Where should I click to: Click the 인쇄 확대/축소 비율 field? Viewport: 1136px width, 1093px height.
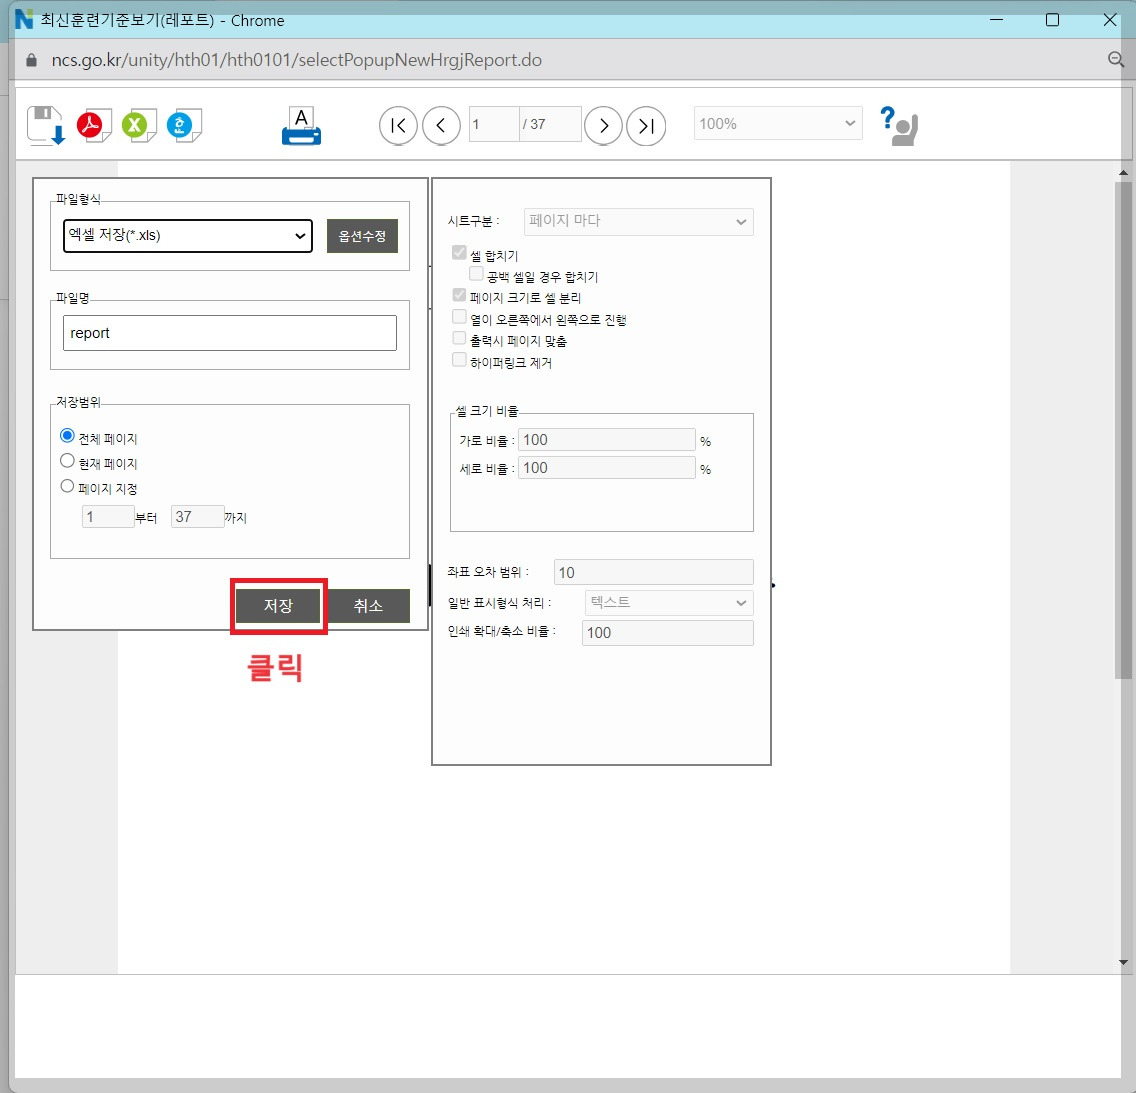point(667,632)
